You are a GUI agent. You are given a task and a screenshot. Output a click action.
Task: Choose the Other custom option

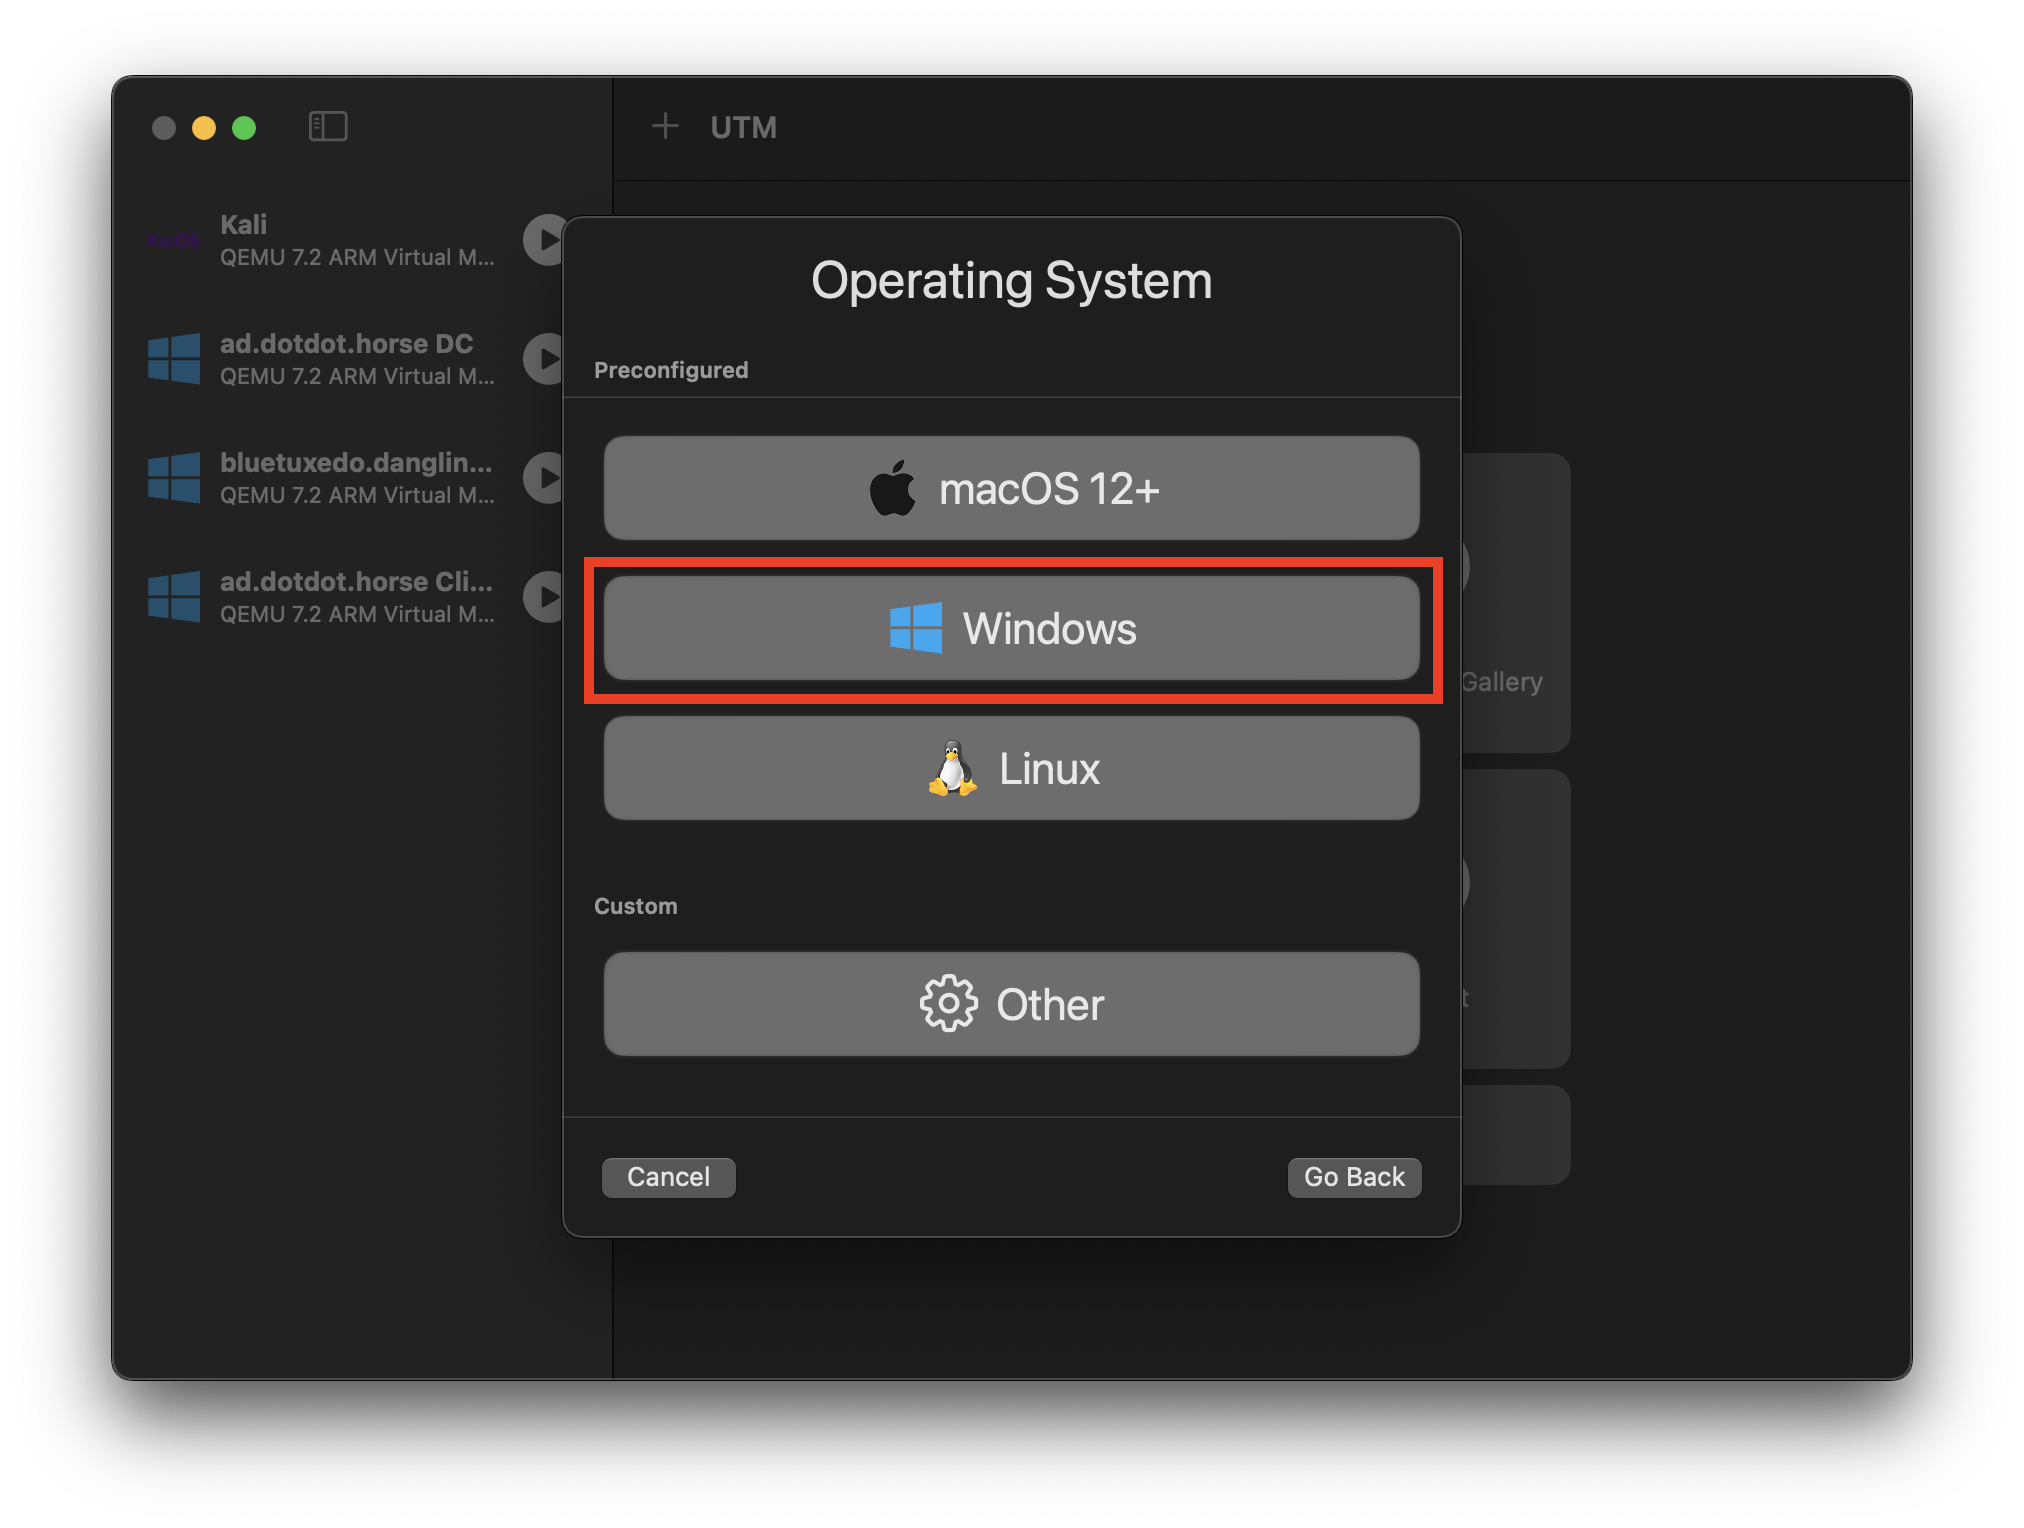click(1011, 1004)
